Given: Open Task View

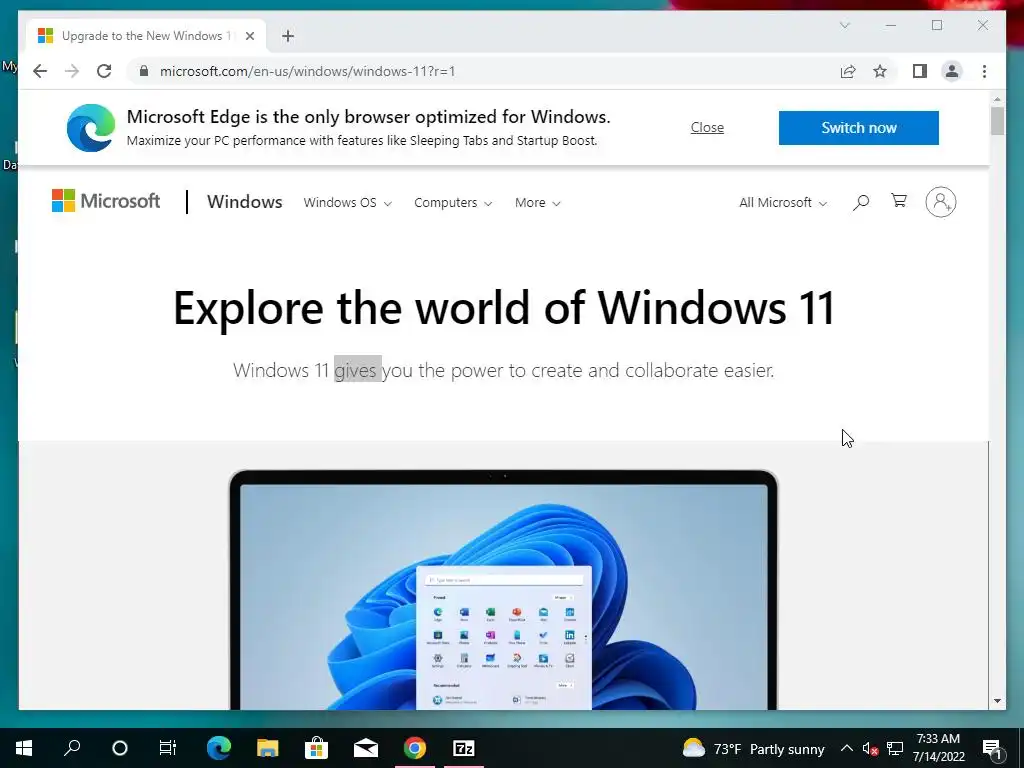Looking at the screenshot, I should (x=168, y=748).
